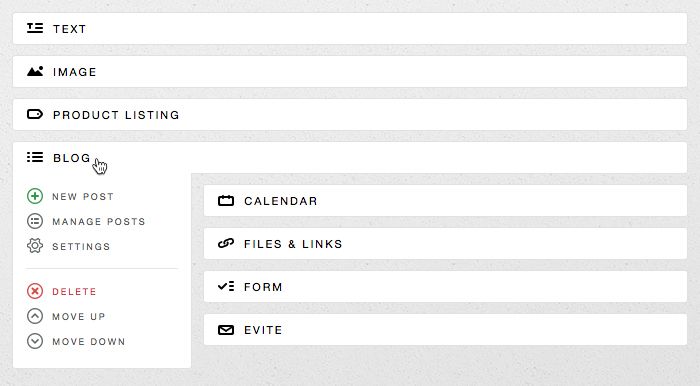Click the Product Listing tag icon
Screen dimensions: 700x386
(x=35, y=115)
